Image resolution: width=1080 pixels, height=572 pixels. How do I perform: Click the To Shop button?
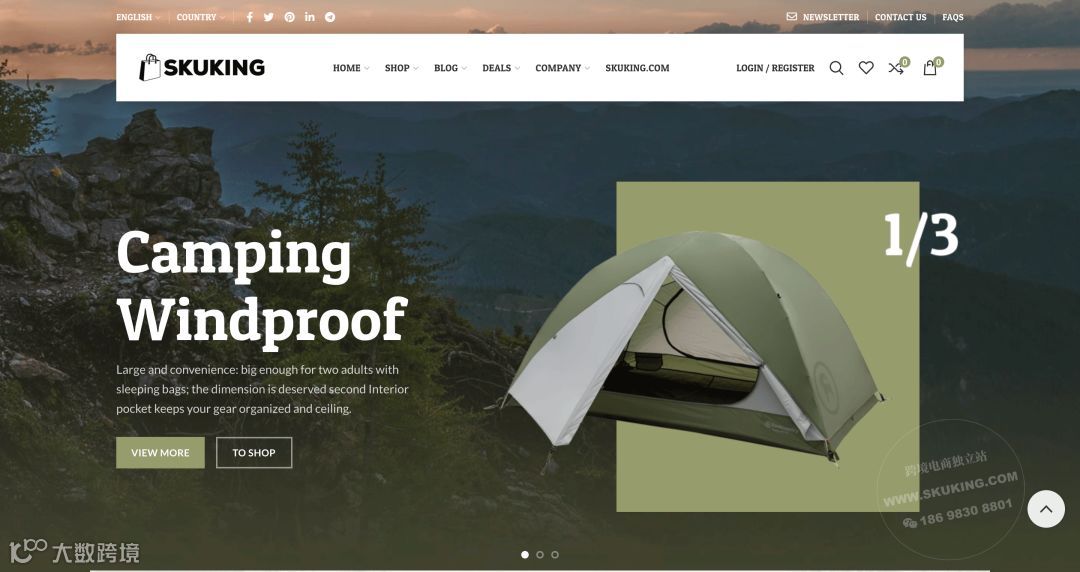[254, 453]
